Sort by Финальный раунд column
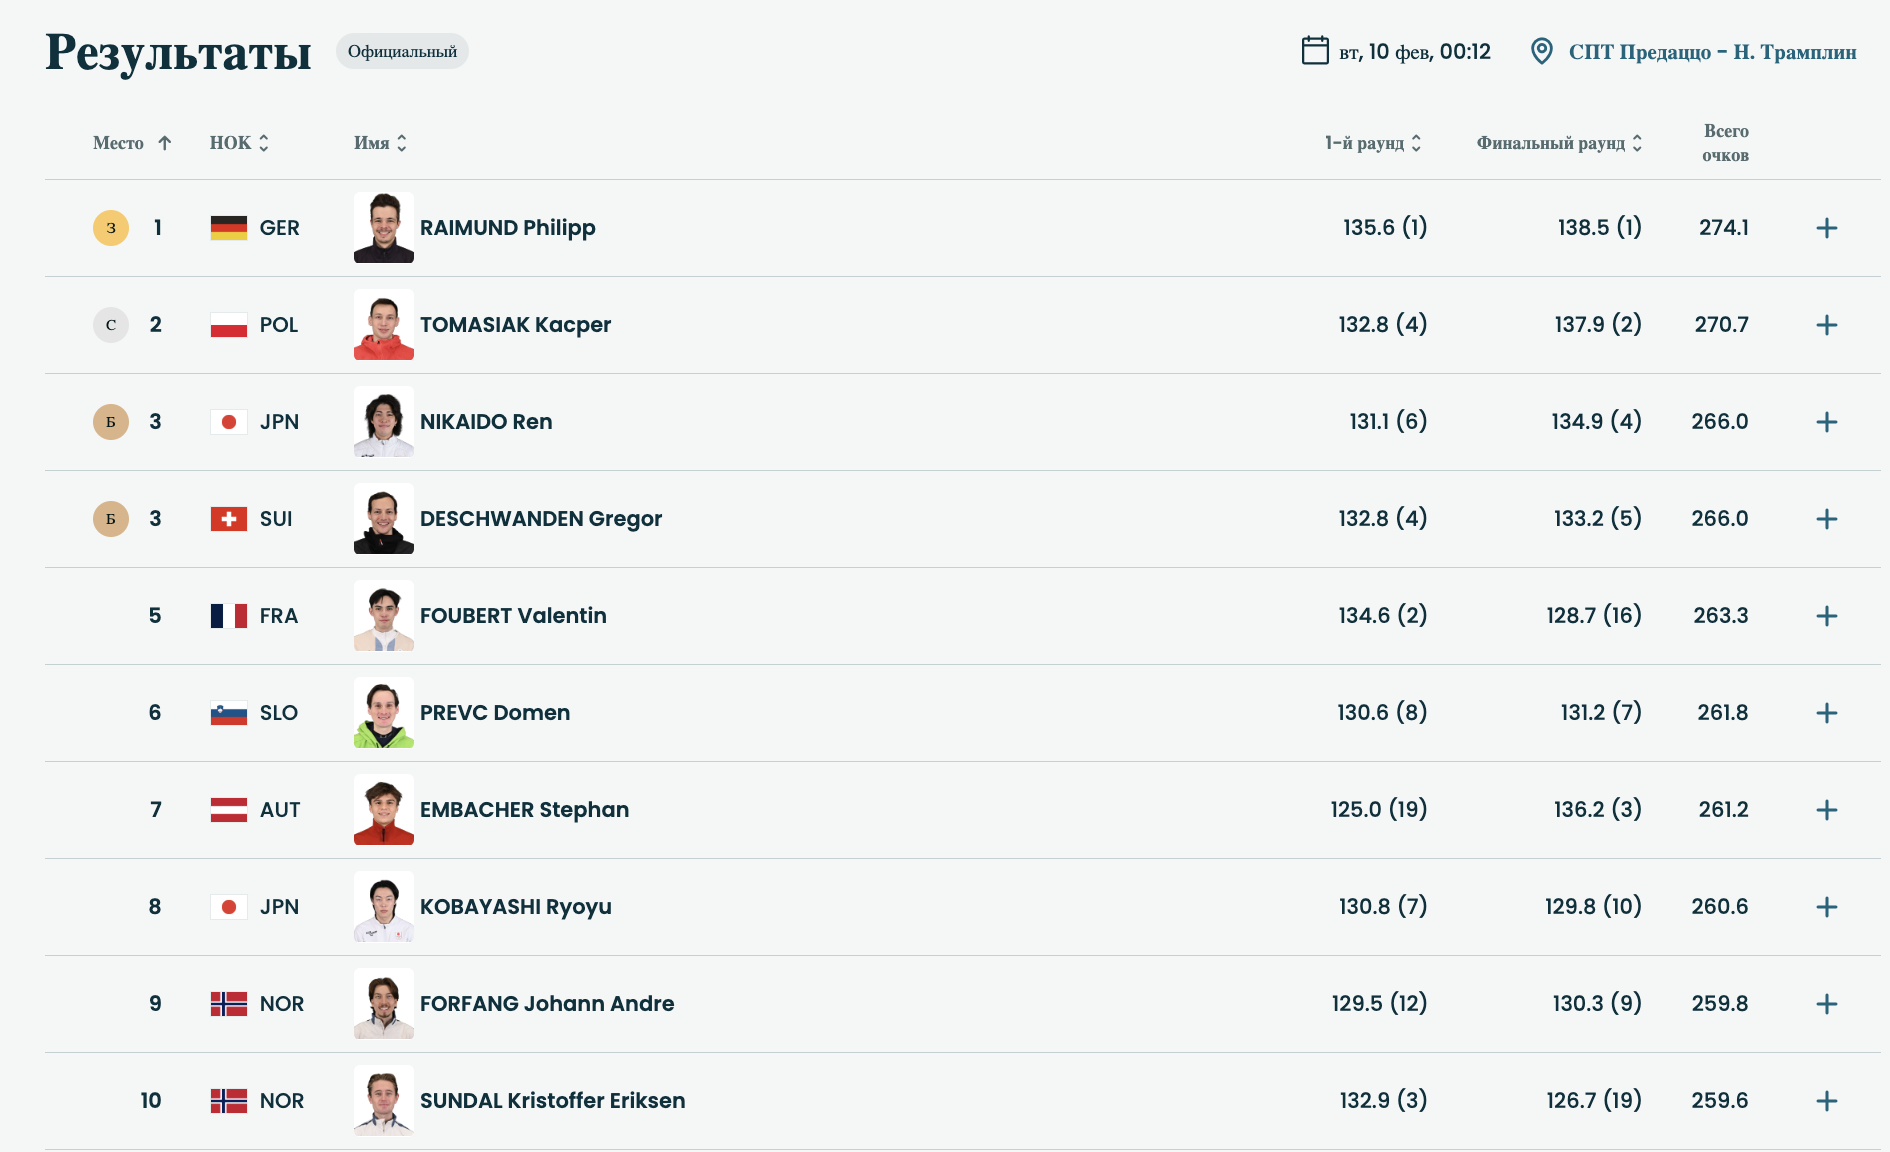Viewport: 1890px width, 1152px height. [1559, 143]
